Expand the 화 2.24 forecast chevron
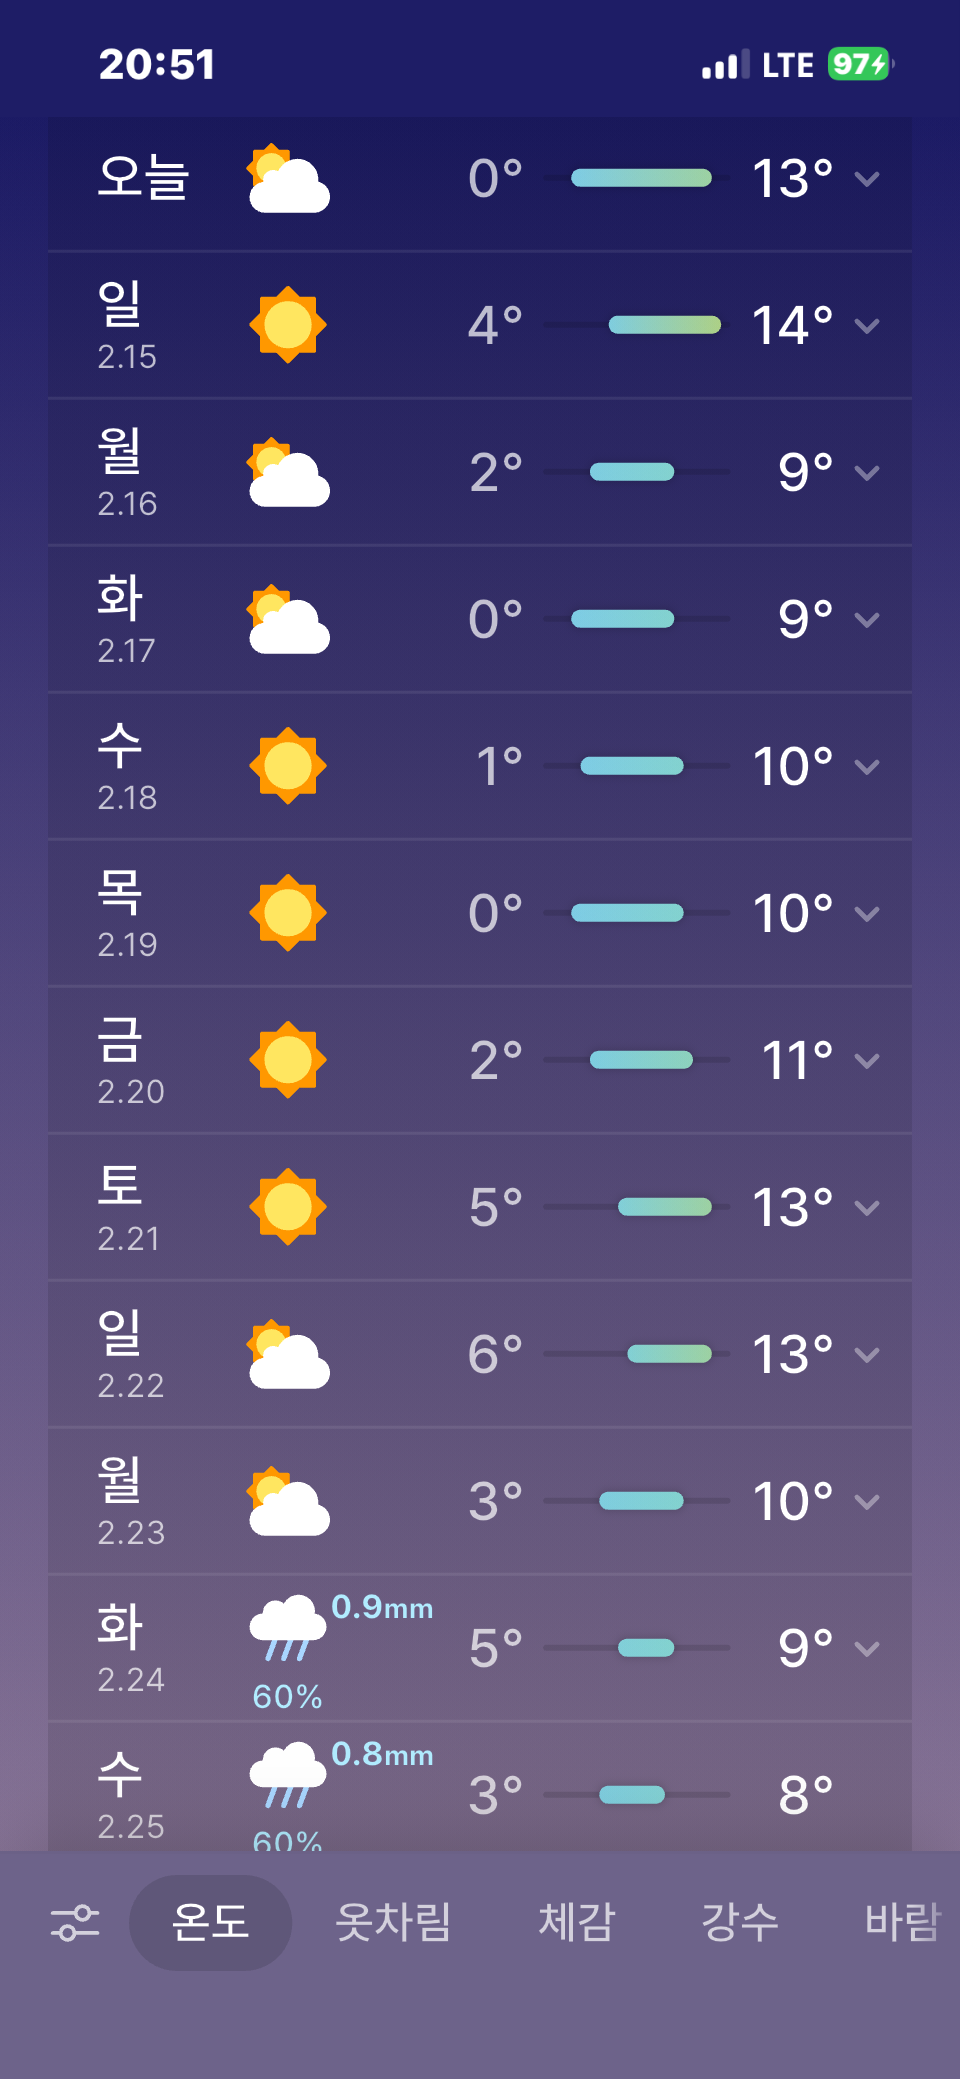 pos(867,1648)
